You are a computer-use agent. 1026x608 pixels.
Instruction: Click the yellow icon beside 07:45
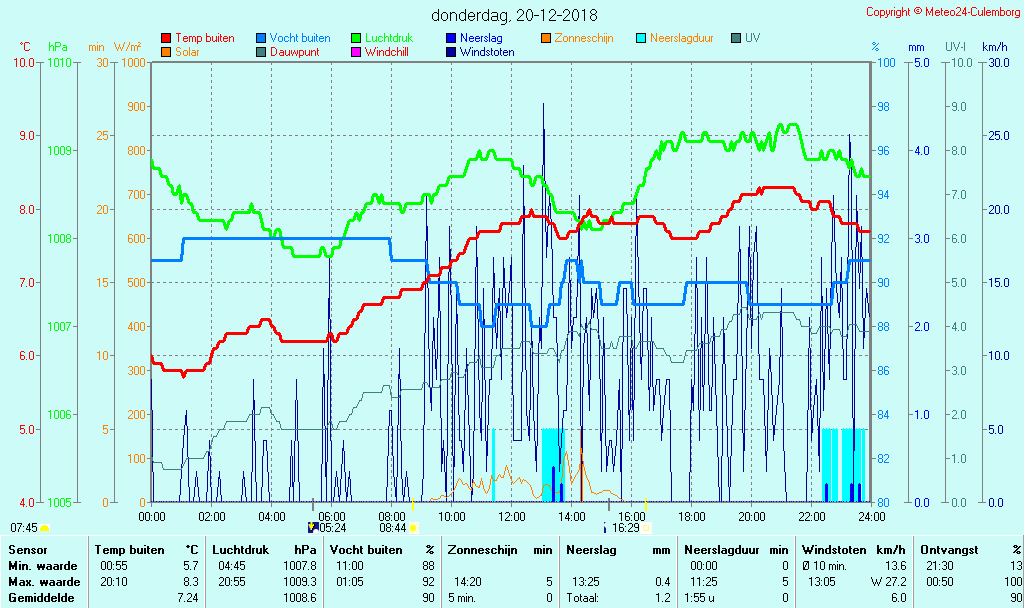point(45,527)
